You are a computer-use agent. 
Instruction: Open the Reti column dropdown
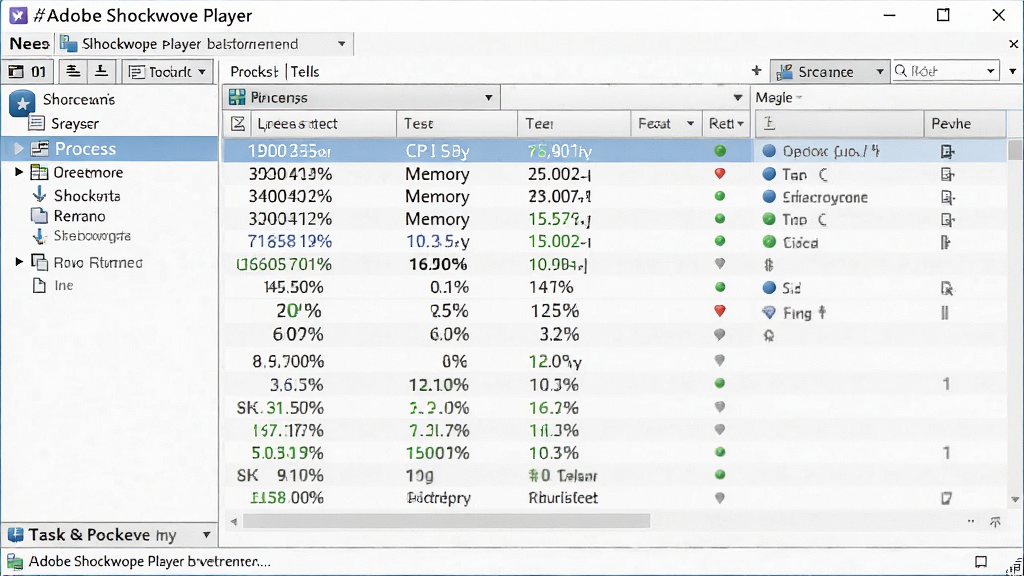click(x=727, y=123)
